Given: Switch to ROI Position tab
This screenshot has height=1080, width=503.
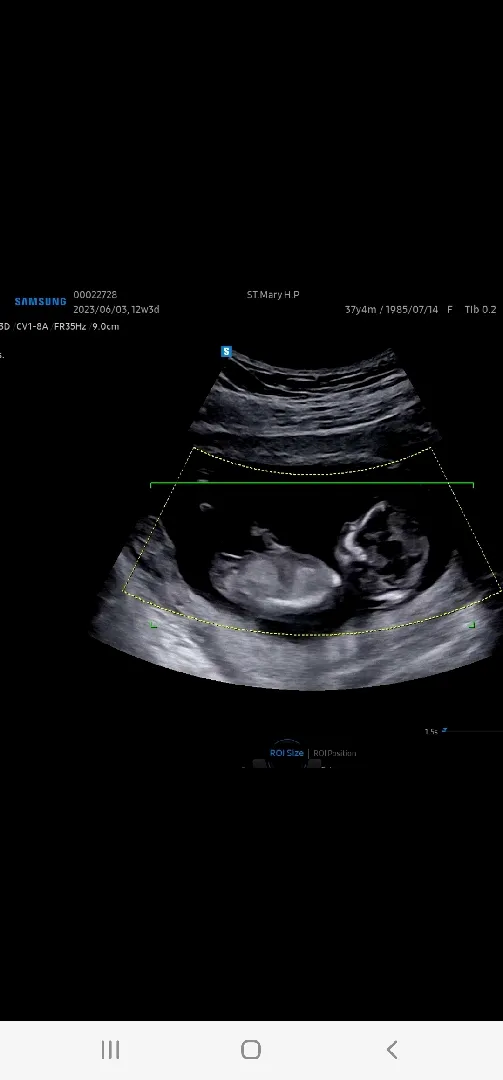Looking at the screenshot, I should click(335, 753).
